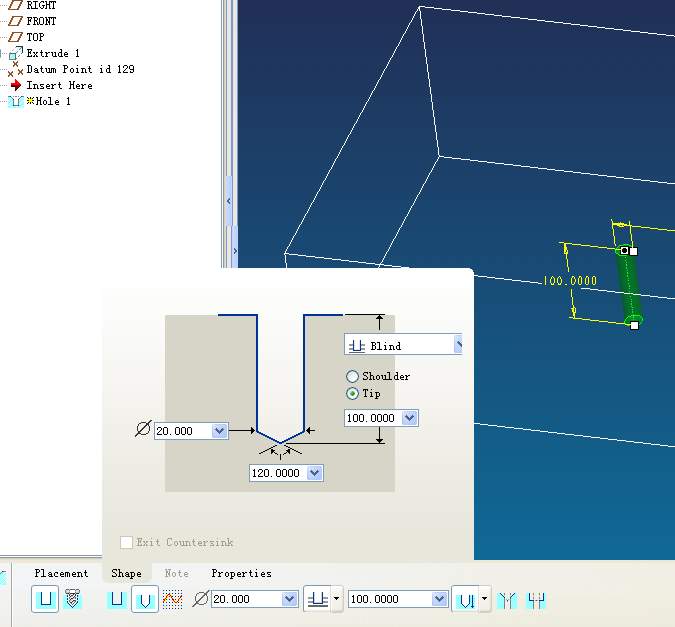The width and height of the screenshot is (675, 627).
Task: Select the simple hole type icon
Action: (x=45, y=599)
